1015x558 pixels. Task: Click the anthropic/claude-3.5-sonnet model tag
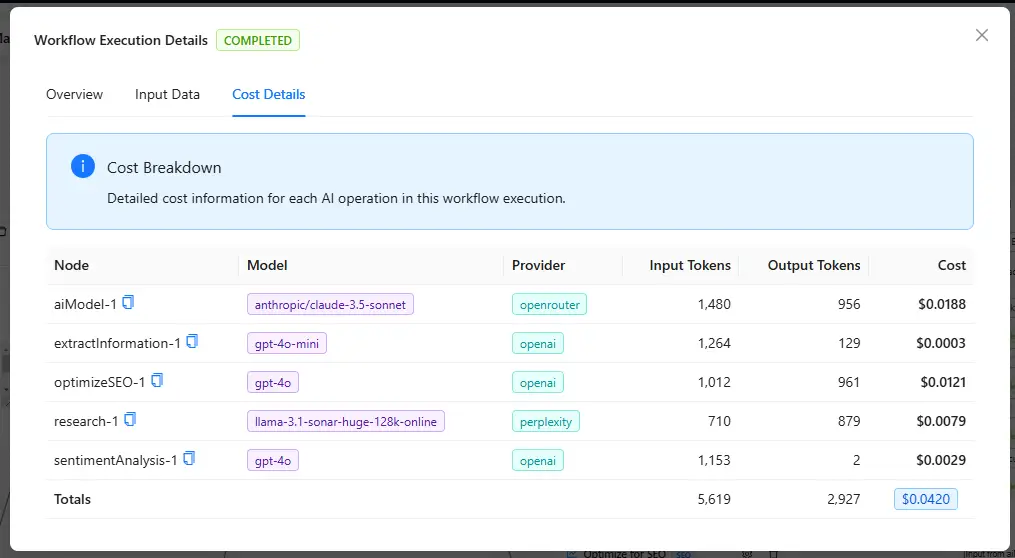click(330, 304)
